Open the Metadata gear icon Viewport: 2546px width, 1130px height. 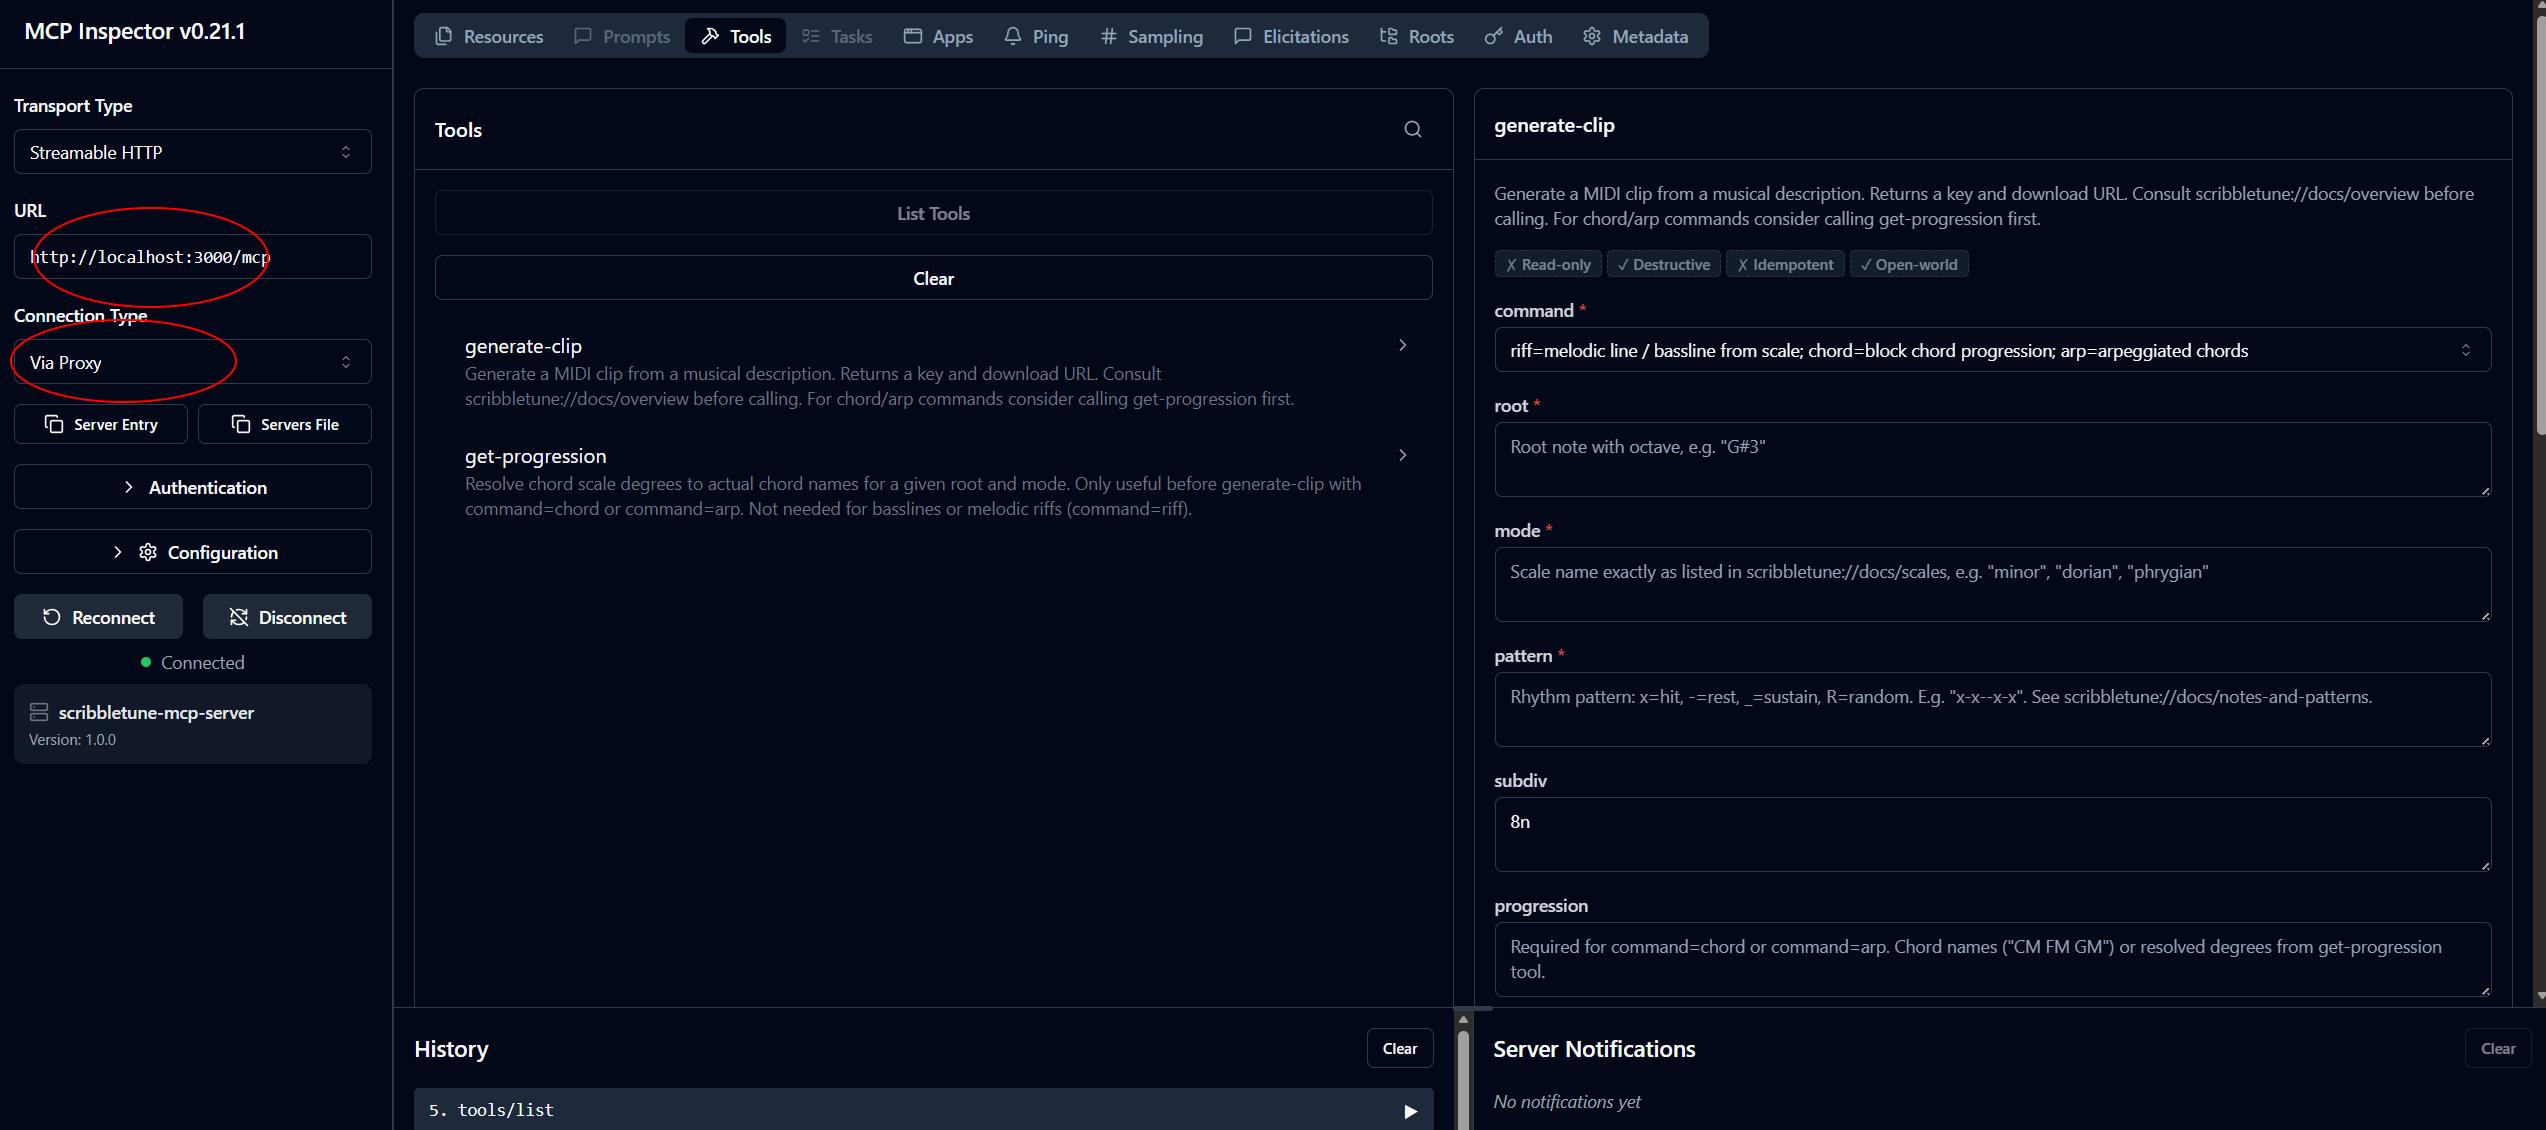[1592, 35]
